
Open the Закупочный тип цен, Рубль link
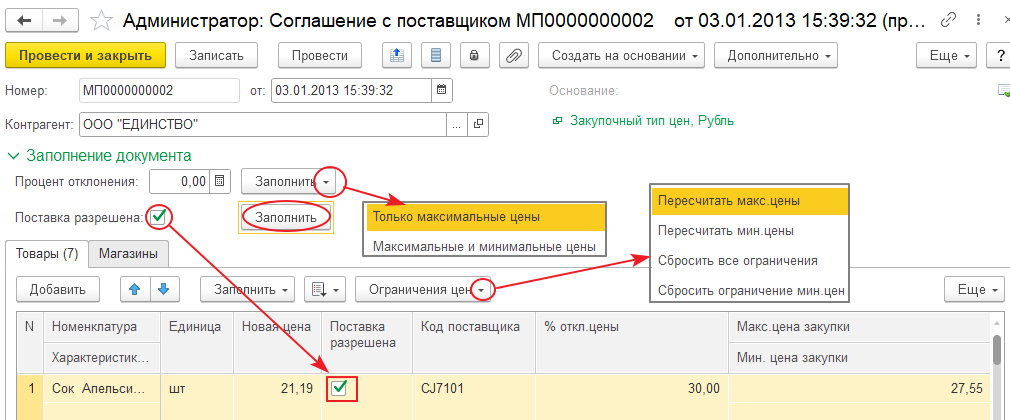[x=651, y=120]
